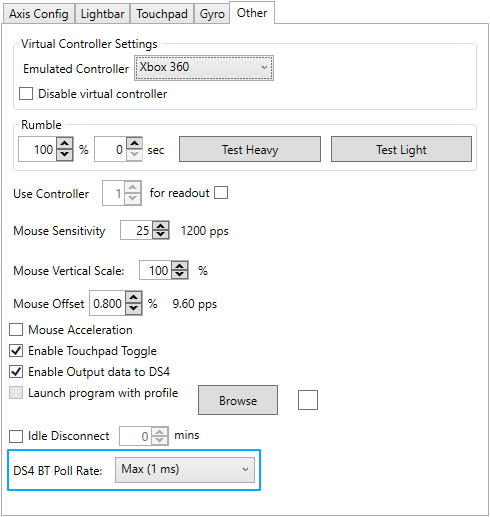Uncheck Enable Touchpad Toggle
Image resolution: width=490 pixels, height=517 pixels.
coord(16,351)
